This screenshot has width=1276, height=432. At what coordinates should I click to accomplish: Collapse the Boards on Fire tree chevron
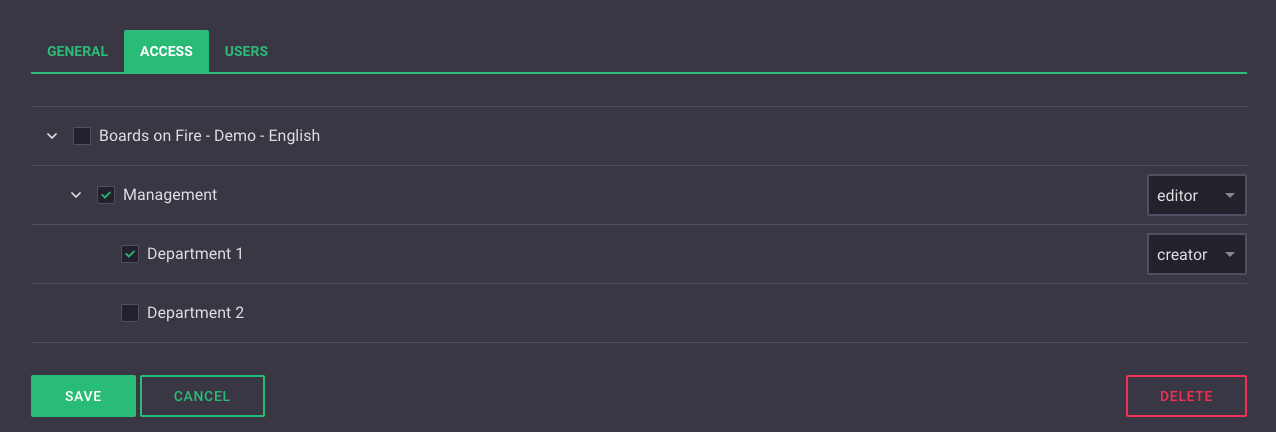tap(52, 136)
